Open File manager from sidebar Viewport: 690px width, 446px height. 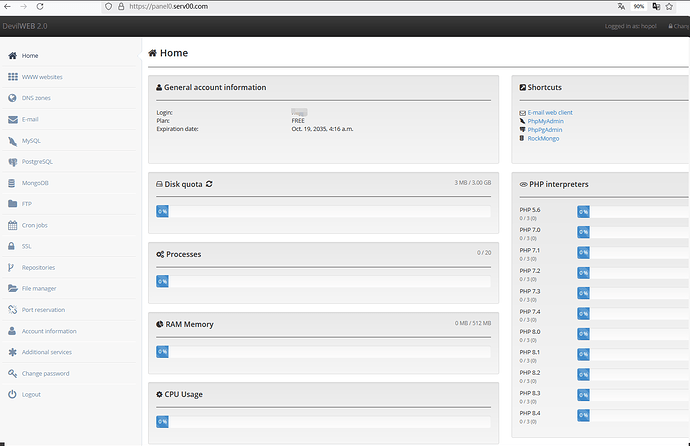click(39, 289)
